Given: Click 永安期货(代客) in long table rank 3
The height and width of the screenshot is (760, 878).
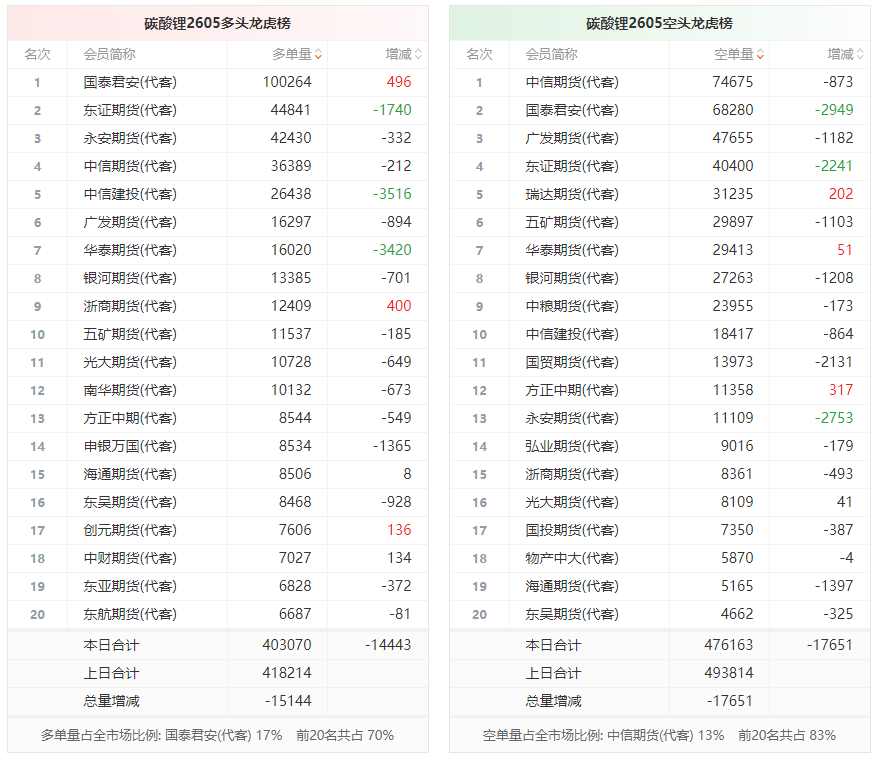Looking at the screenshot, I should 130,138.
